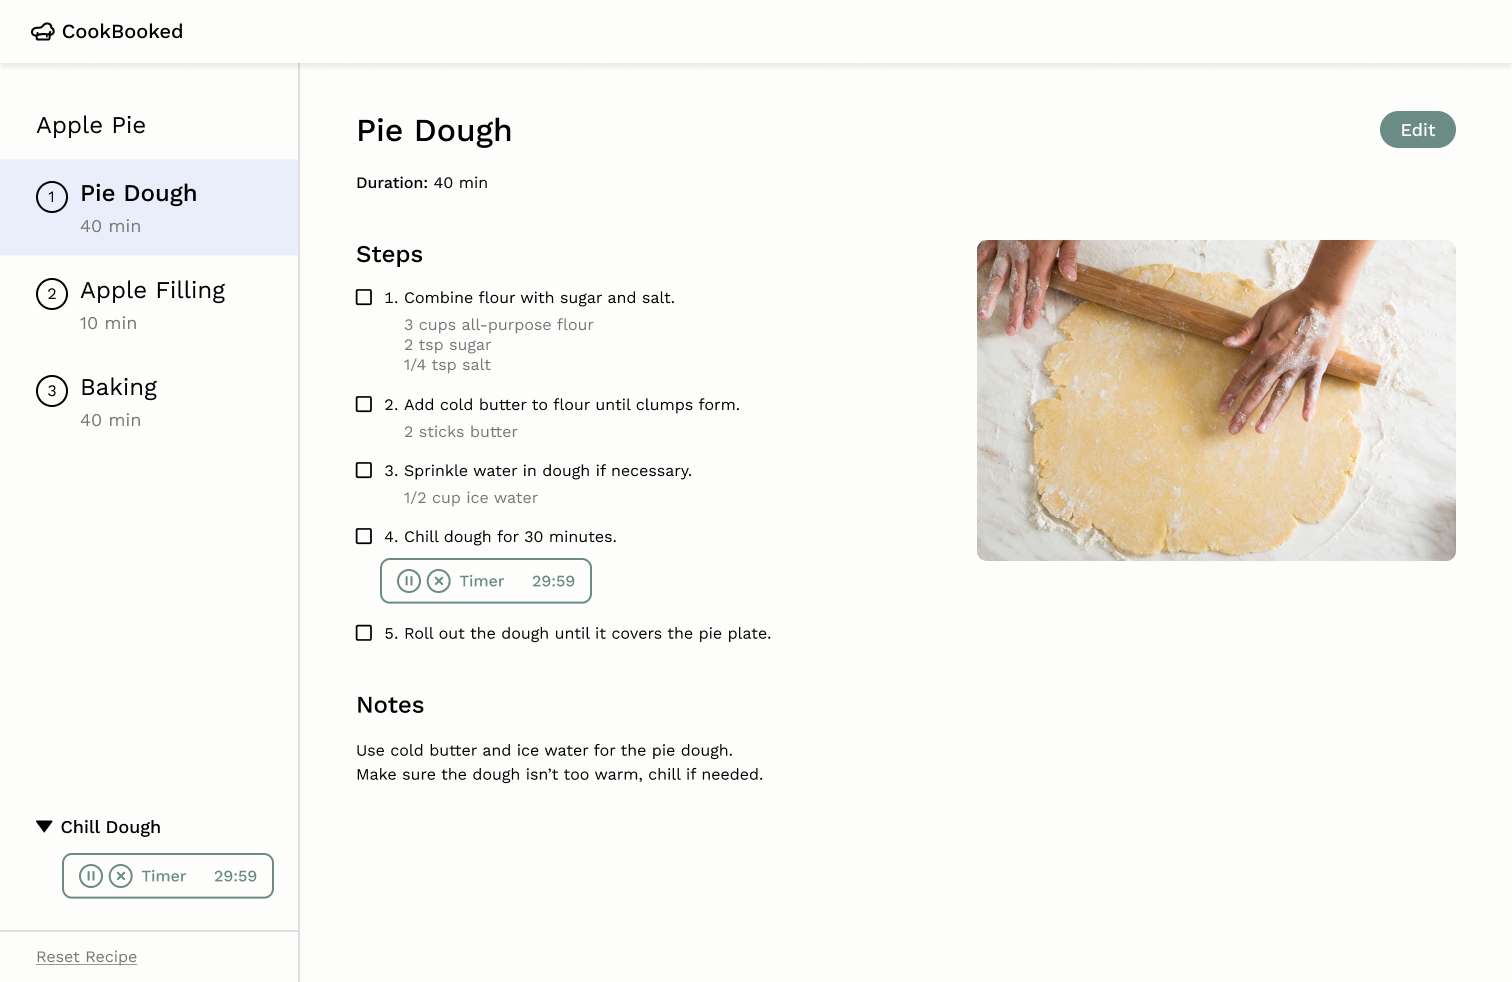Image resolution: width=1512 pixels, height=982 pixels.
Task: Click the CookBooked chef hat logo
Action: 43,32
